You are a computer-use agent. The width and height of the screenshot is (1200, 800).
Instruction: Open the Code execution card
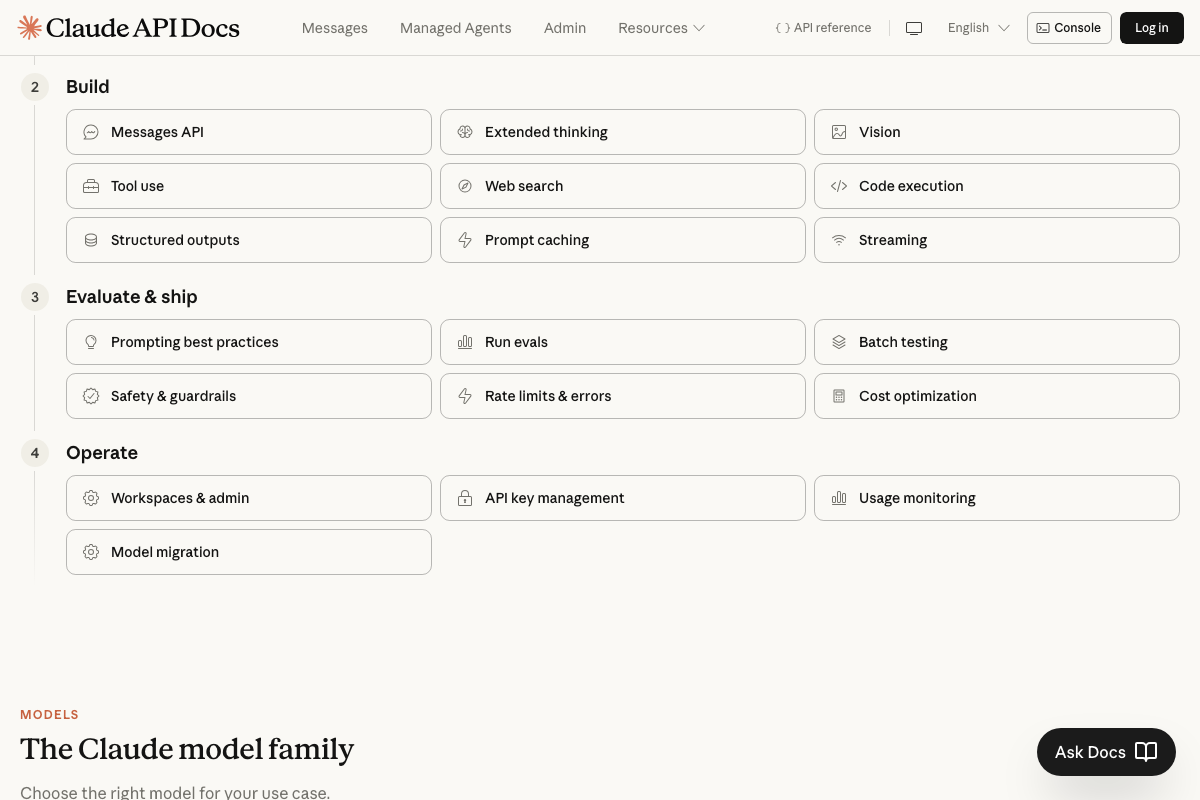click(997, 186)
